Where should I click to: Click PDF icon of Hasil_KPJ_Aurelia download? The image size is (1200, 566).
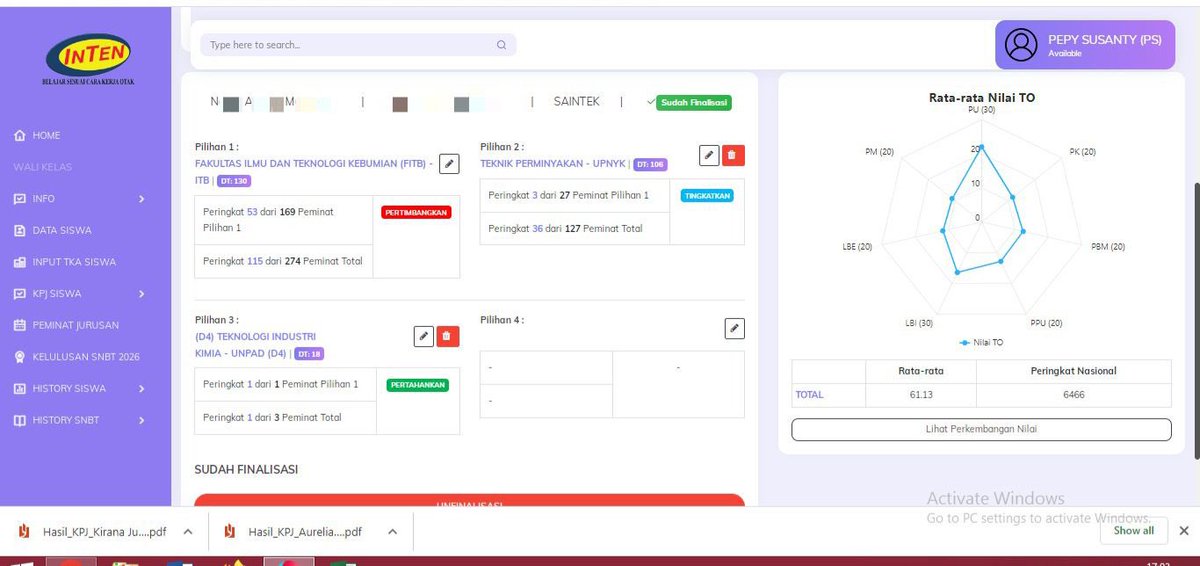[x=229, y=531]
